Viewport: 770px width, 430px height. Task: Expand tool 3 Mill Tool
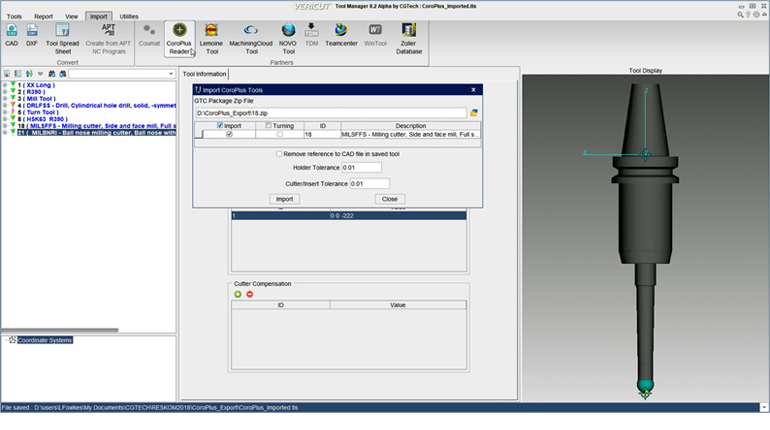(5, 99)
